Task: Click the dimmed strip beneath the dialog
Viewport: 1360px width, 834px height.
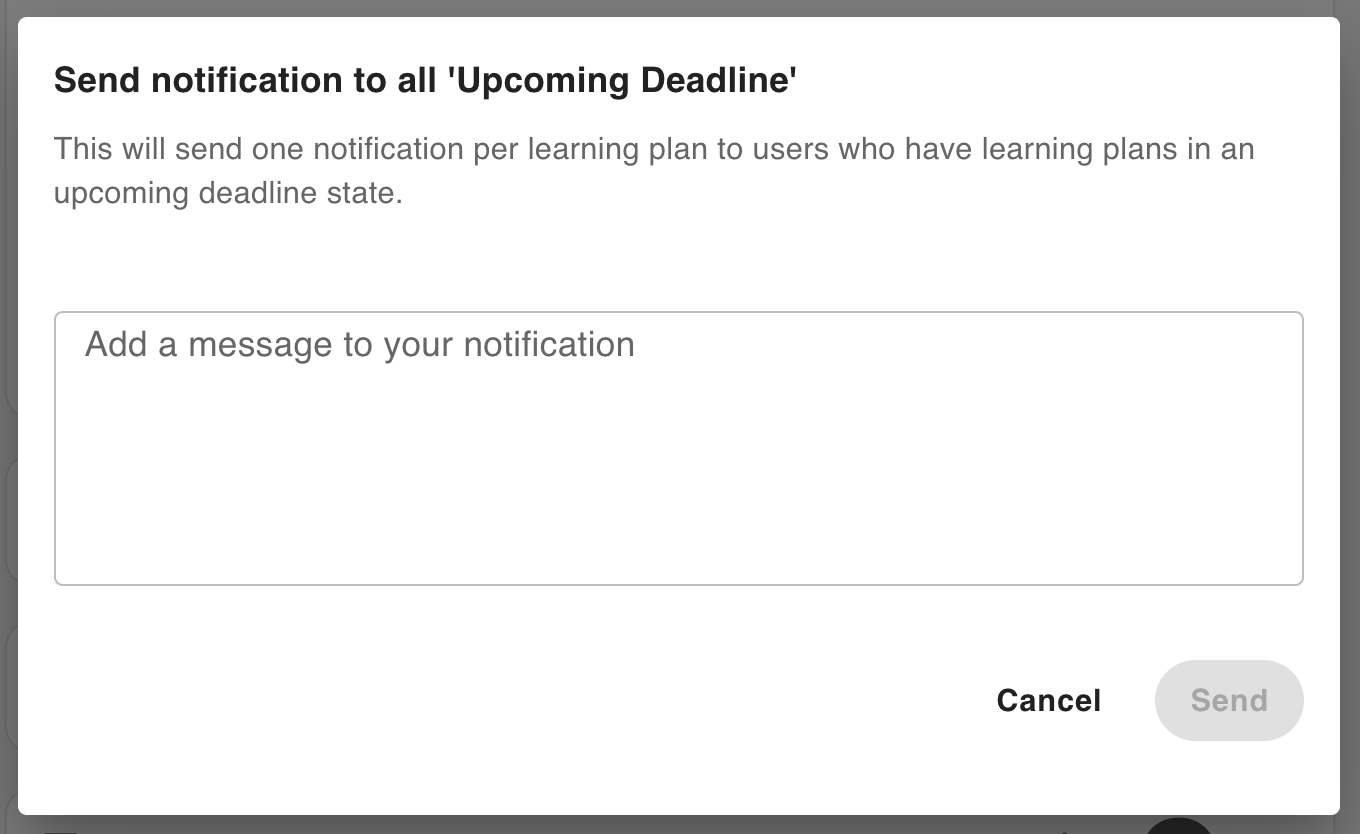Action: 600,825
